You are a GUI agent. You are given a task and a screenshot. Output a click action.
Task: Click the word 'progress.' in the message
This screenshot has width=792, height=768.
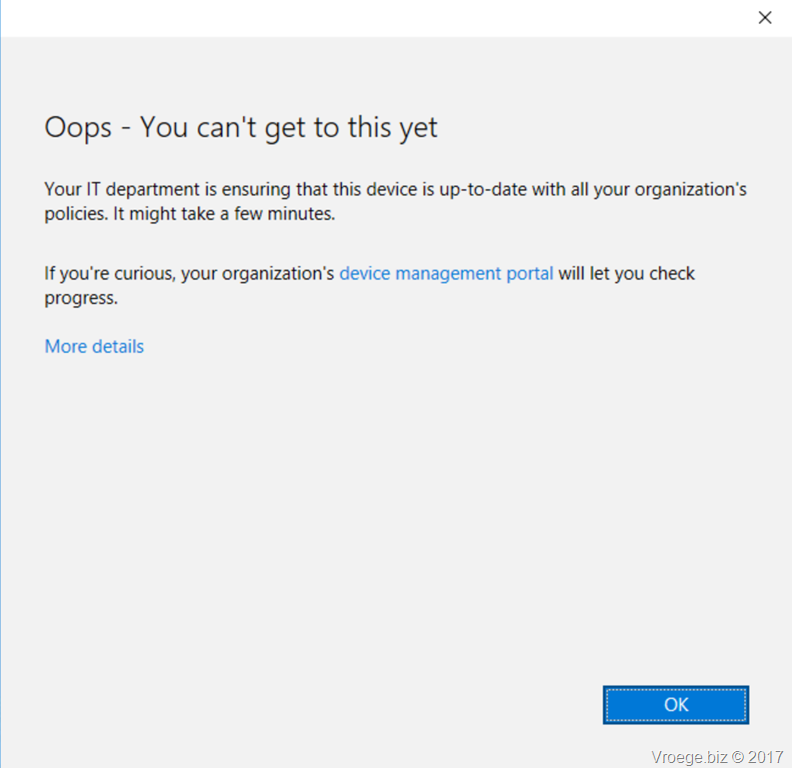pos(81,298)
